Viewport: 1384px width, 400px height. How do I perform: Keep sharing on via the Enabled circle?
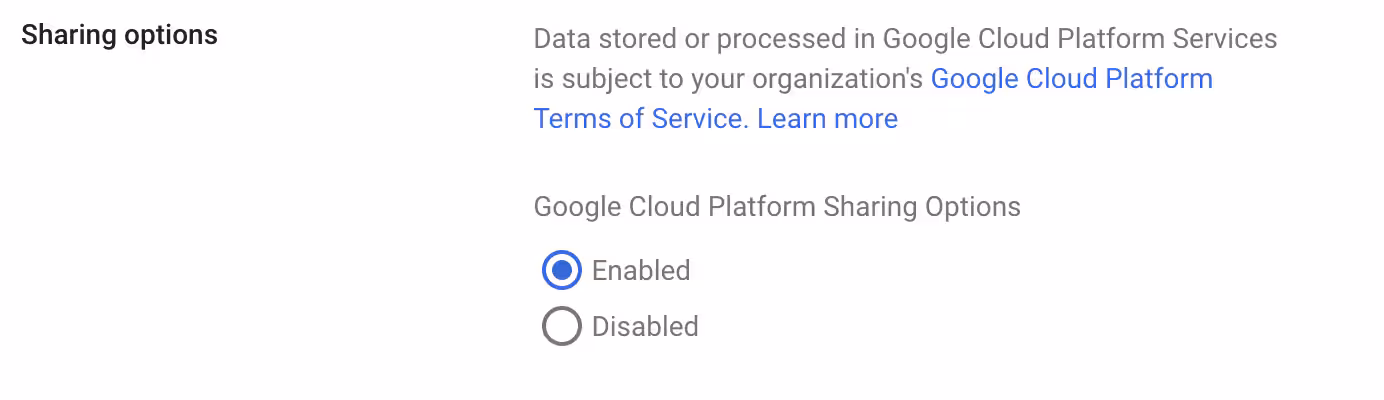561,270
